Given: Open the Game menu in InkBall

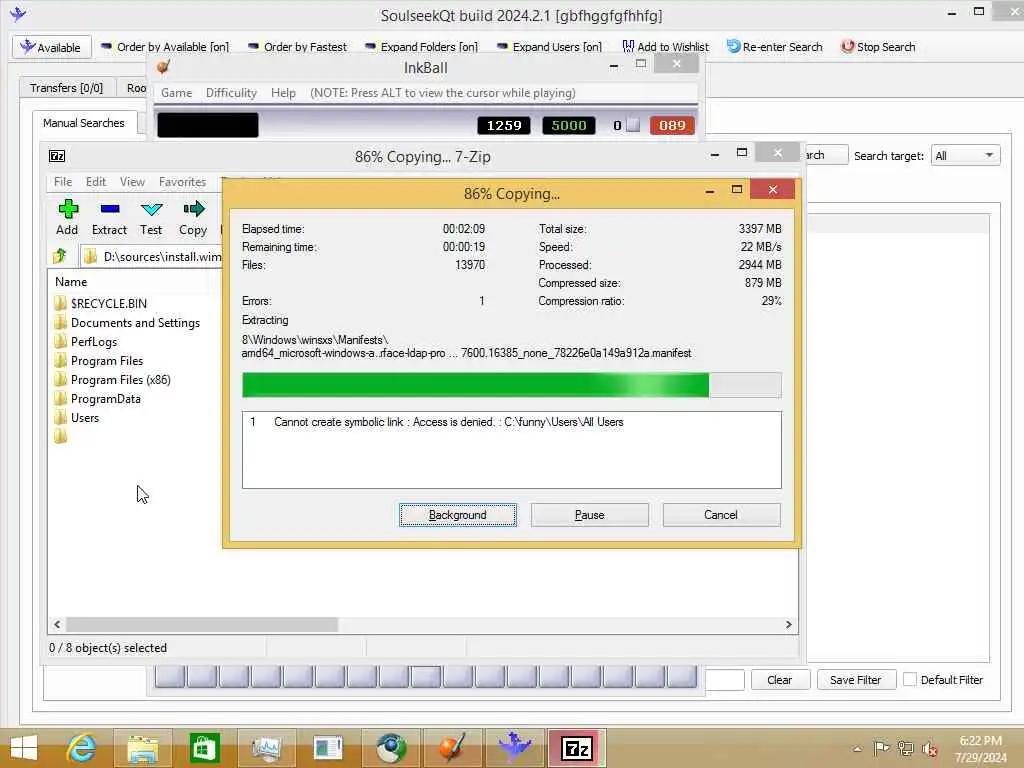Looking at the screenshot, I should click(176, 93).
